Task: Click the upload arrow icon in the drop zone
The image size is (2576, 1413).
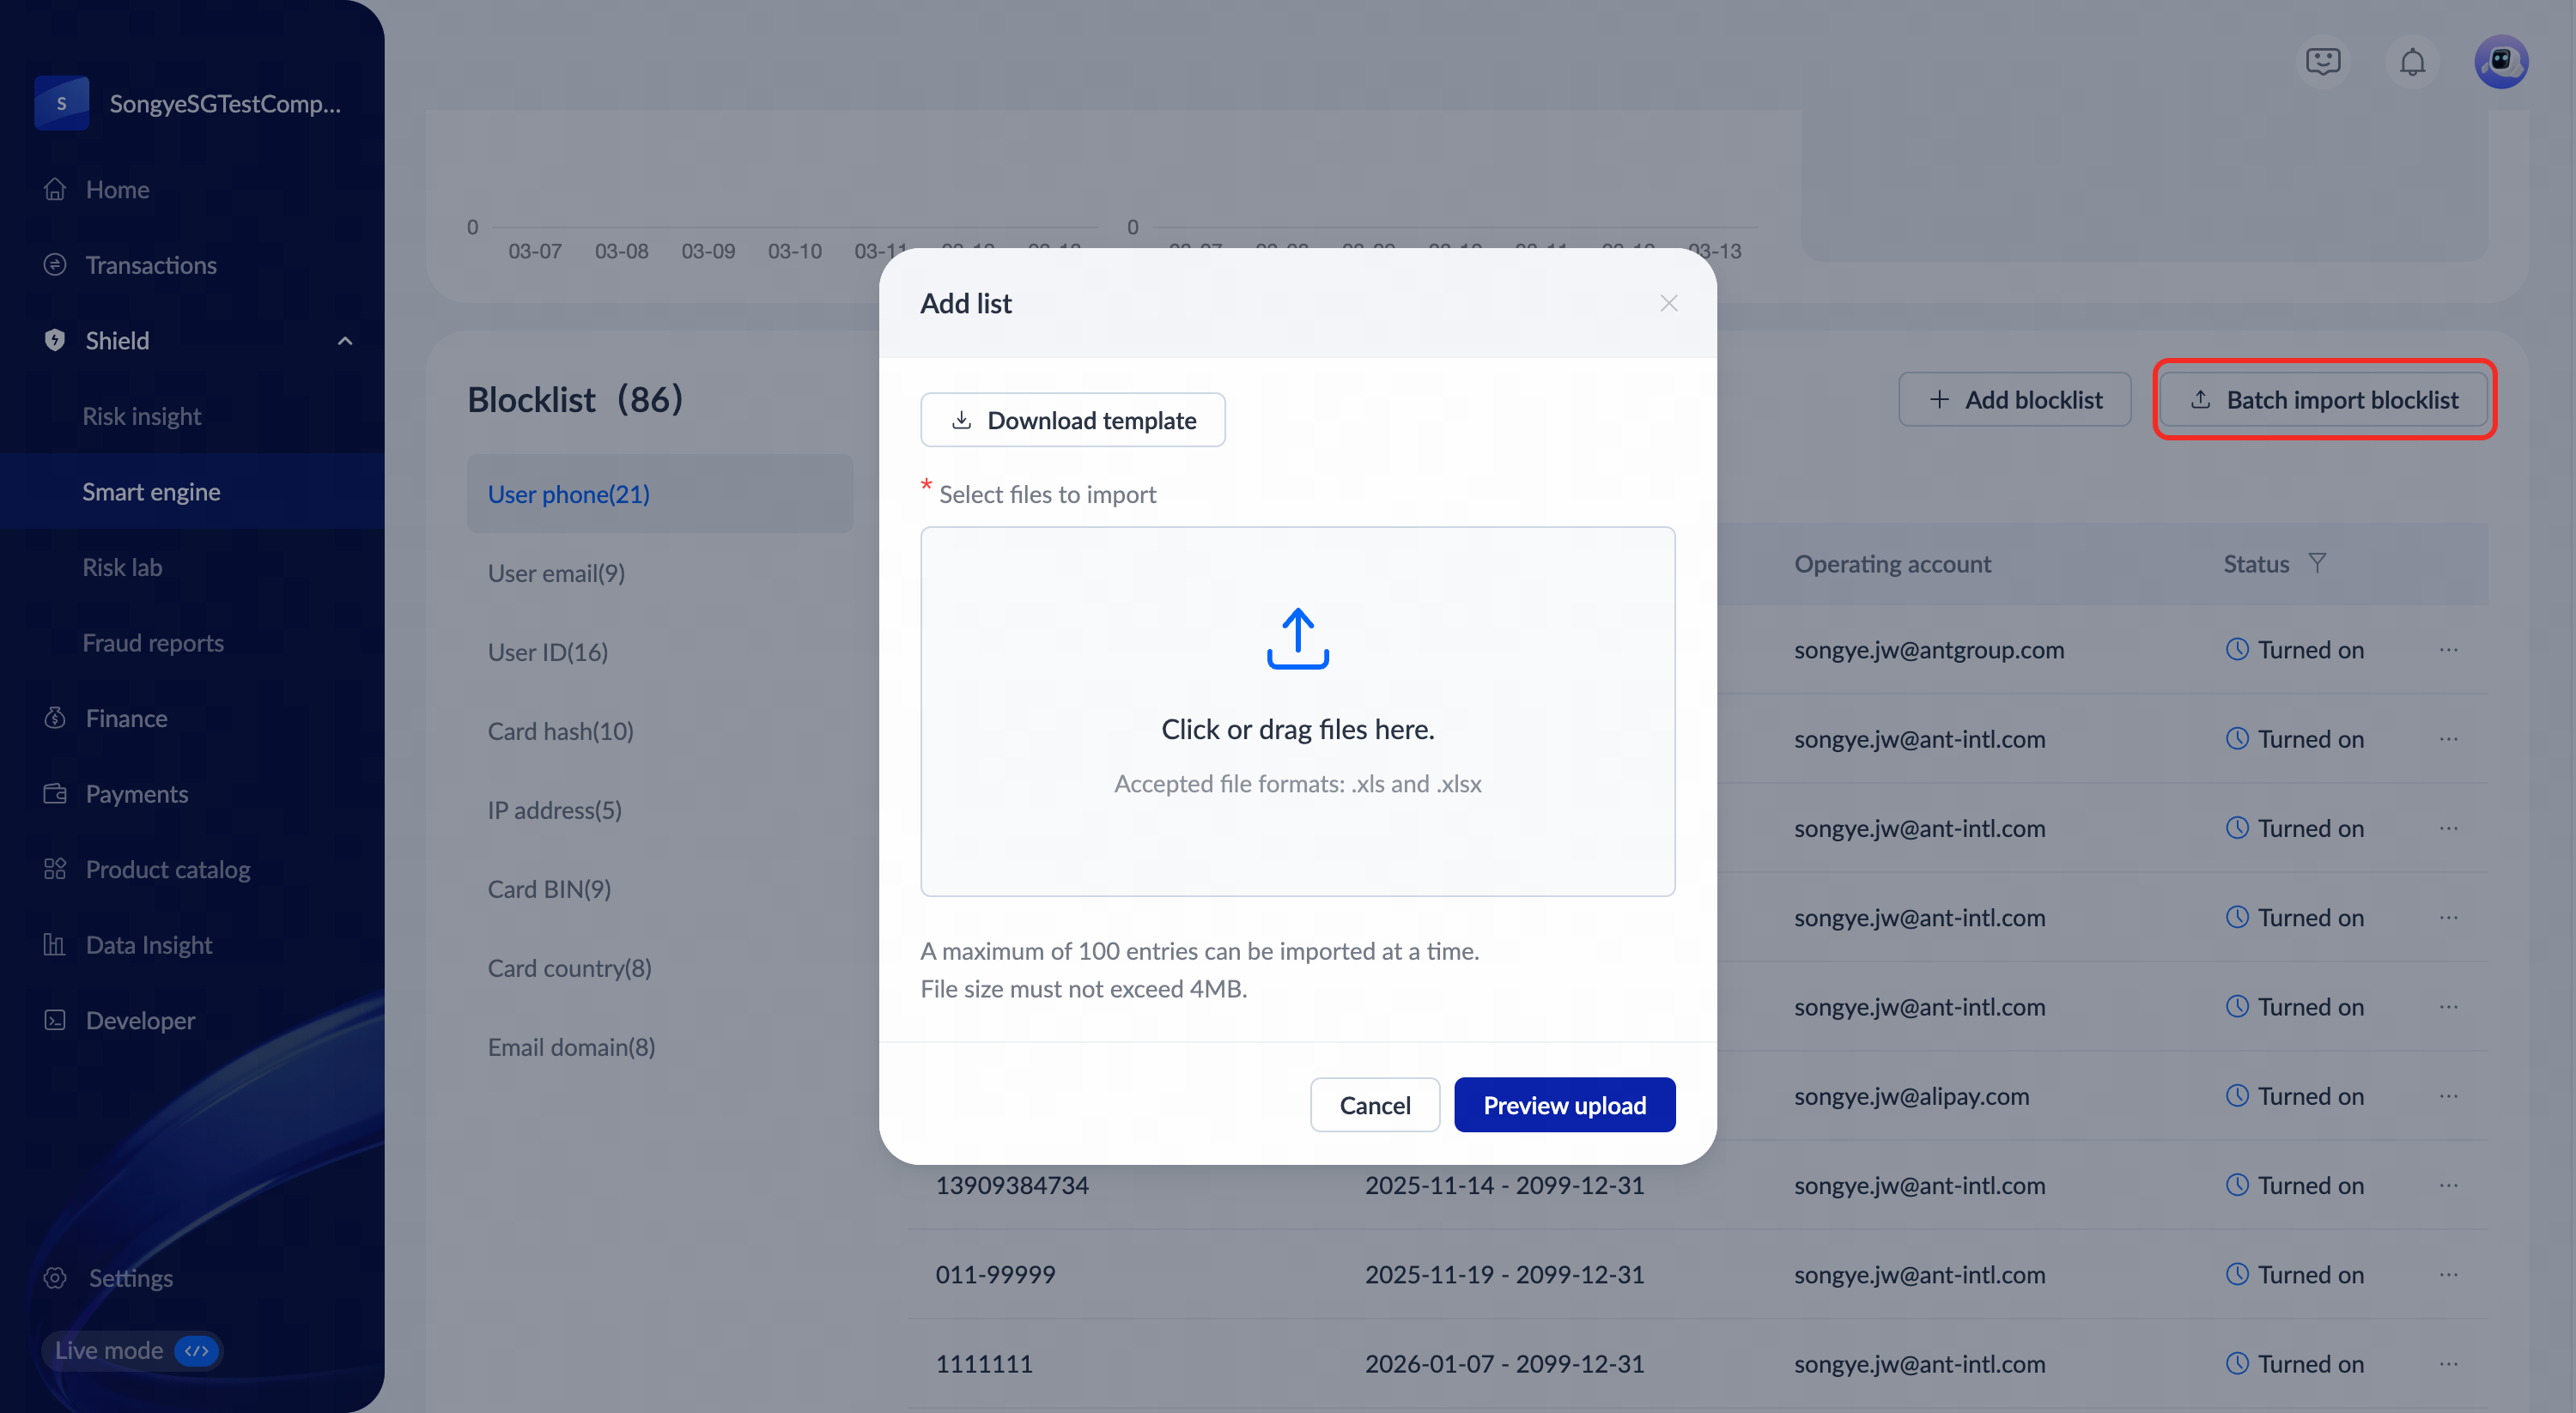Action: 1297,639
